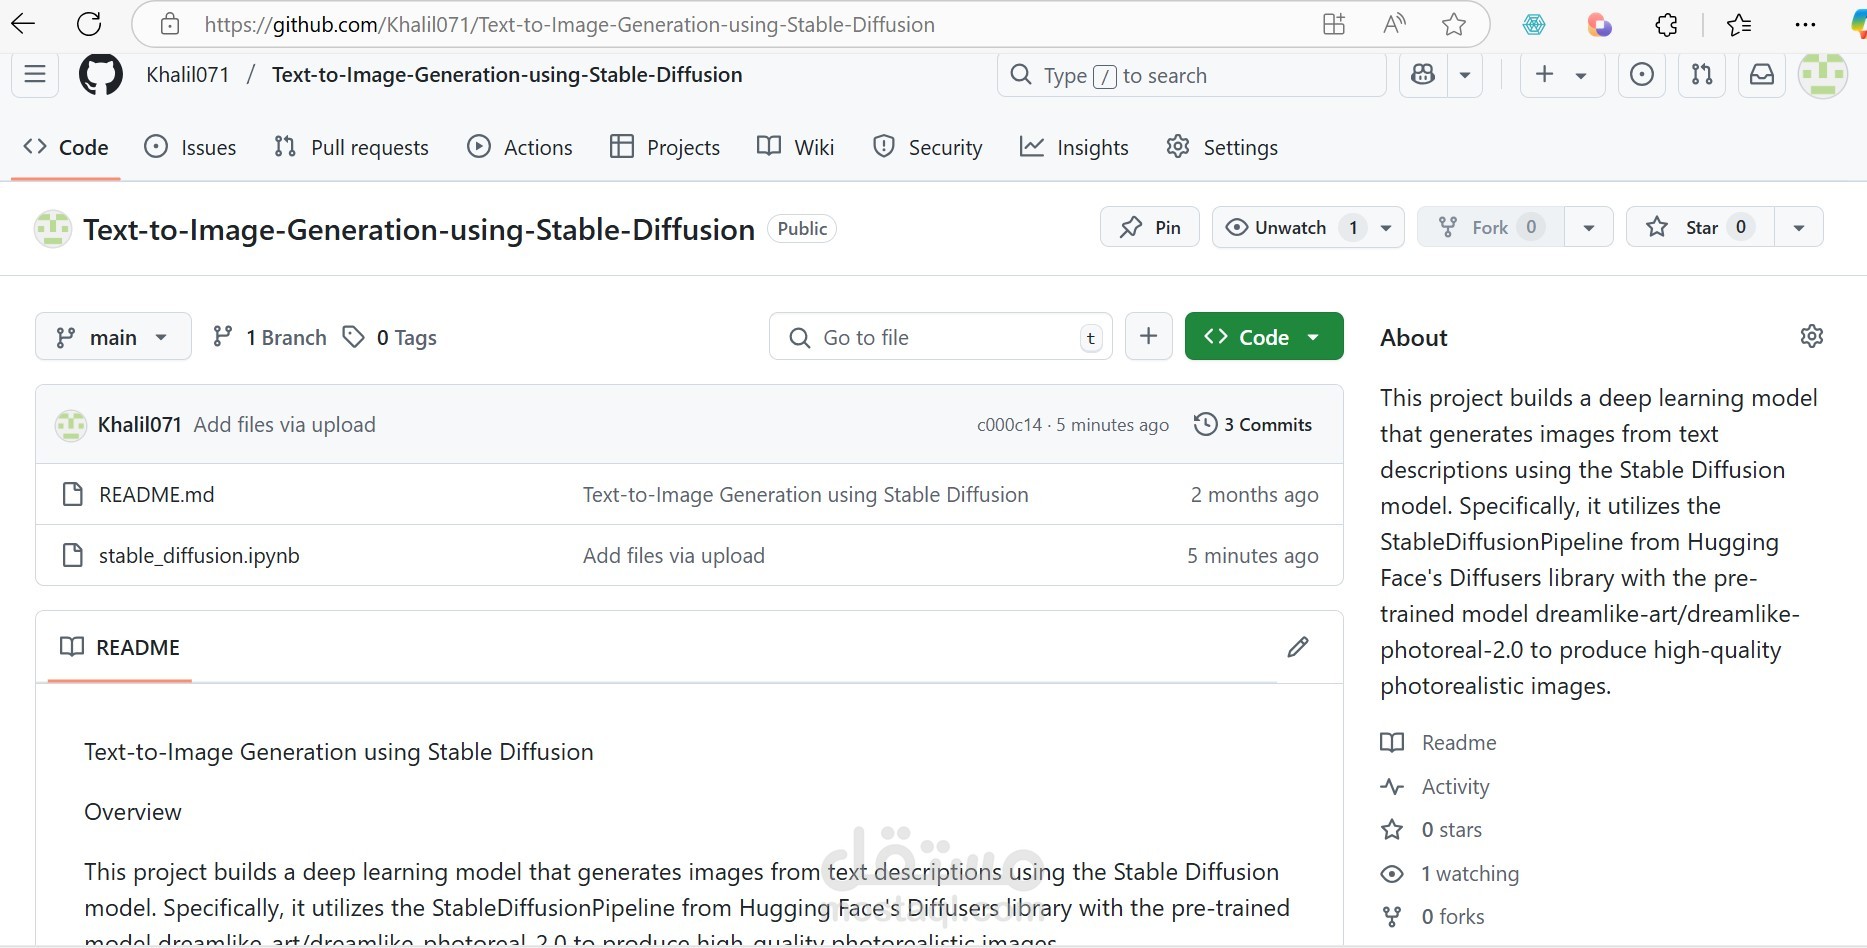Open the split screen browser icon
1867x948 pixels.
click(x=1334, y=24)
